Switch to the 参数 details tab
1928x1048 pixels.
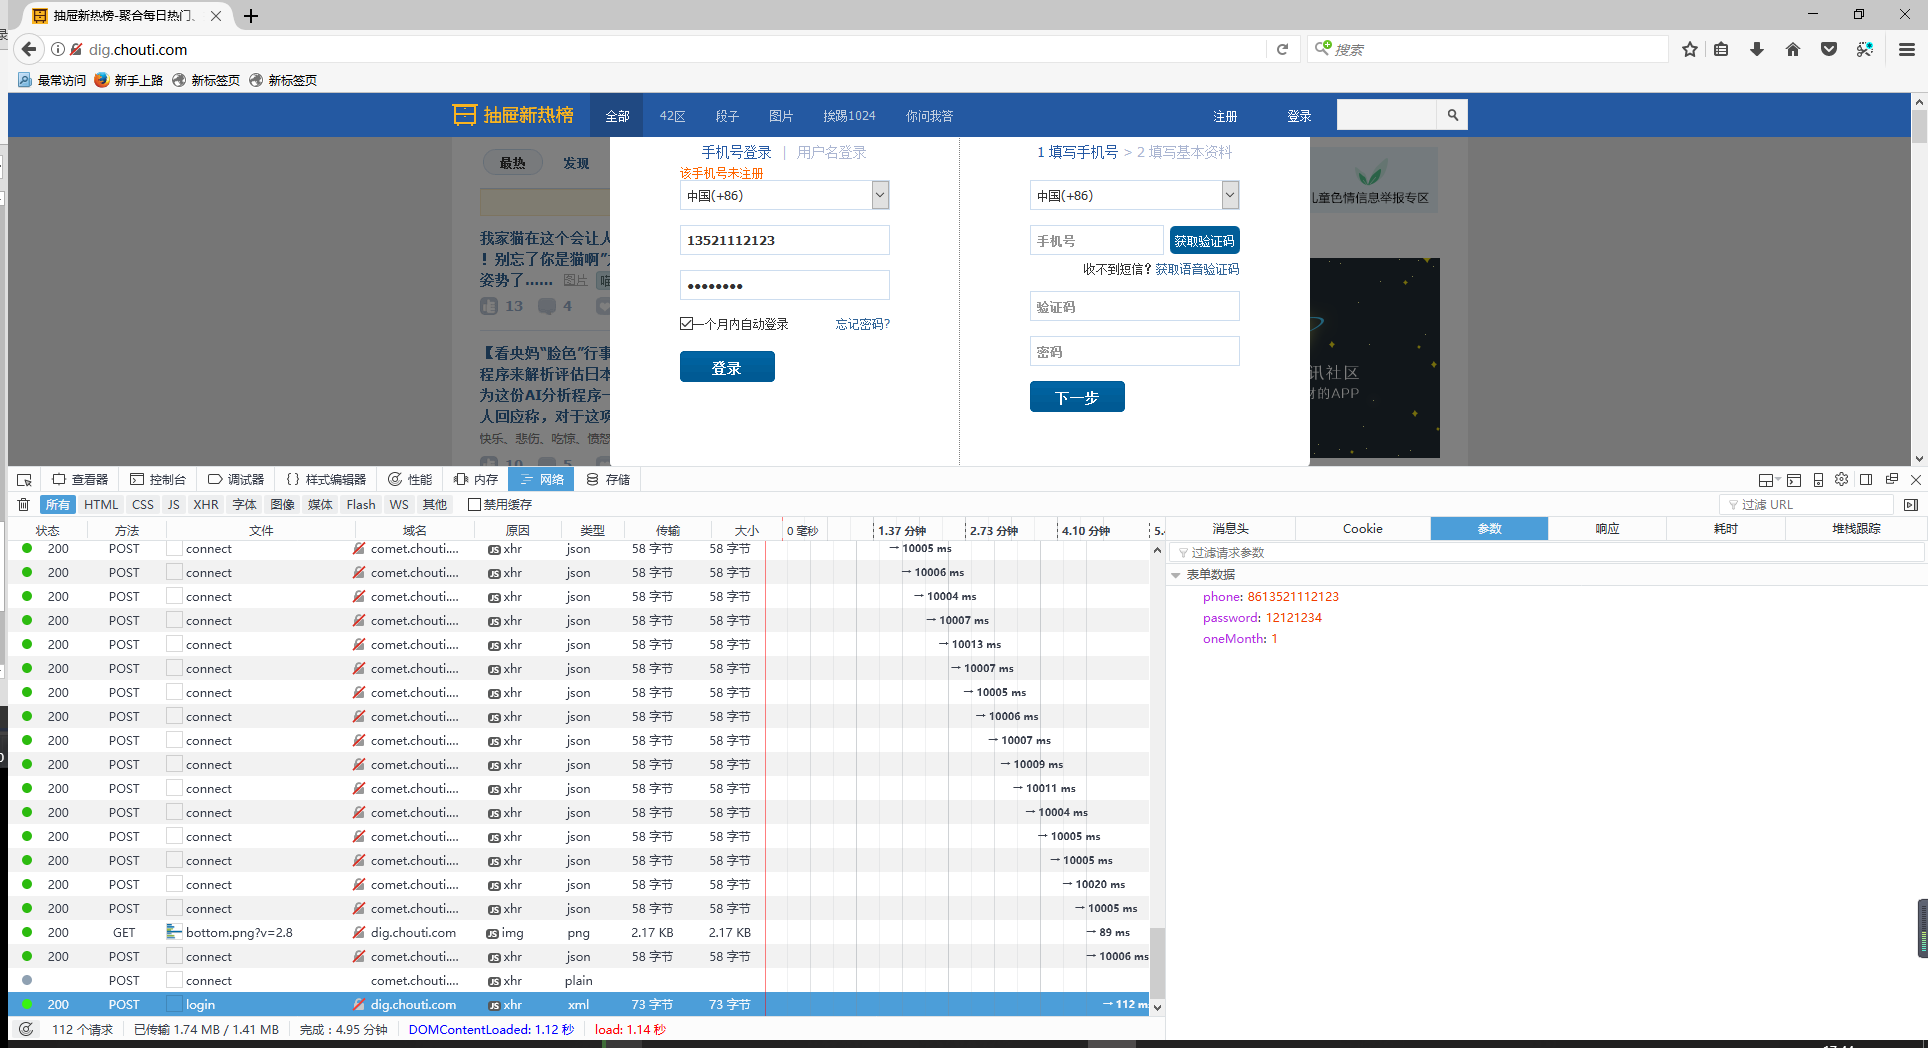click(x=1489, y=528)
